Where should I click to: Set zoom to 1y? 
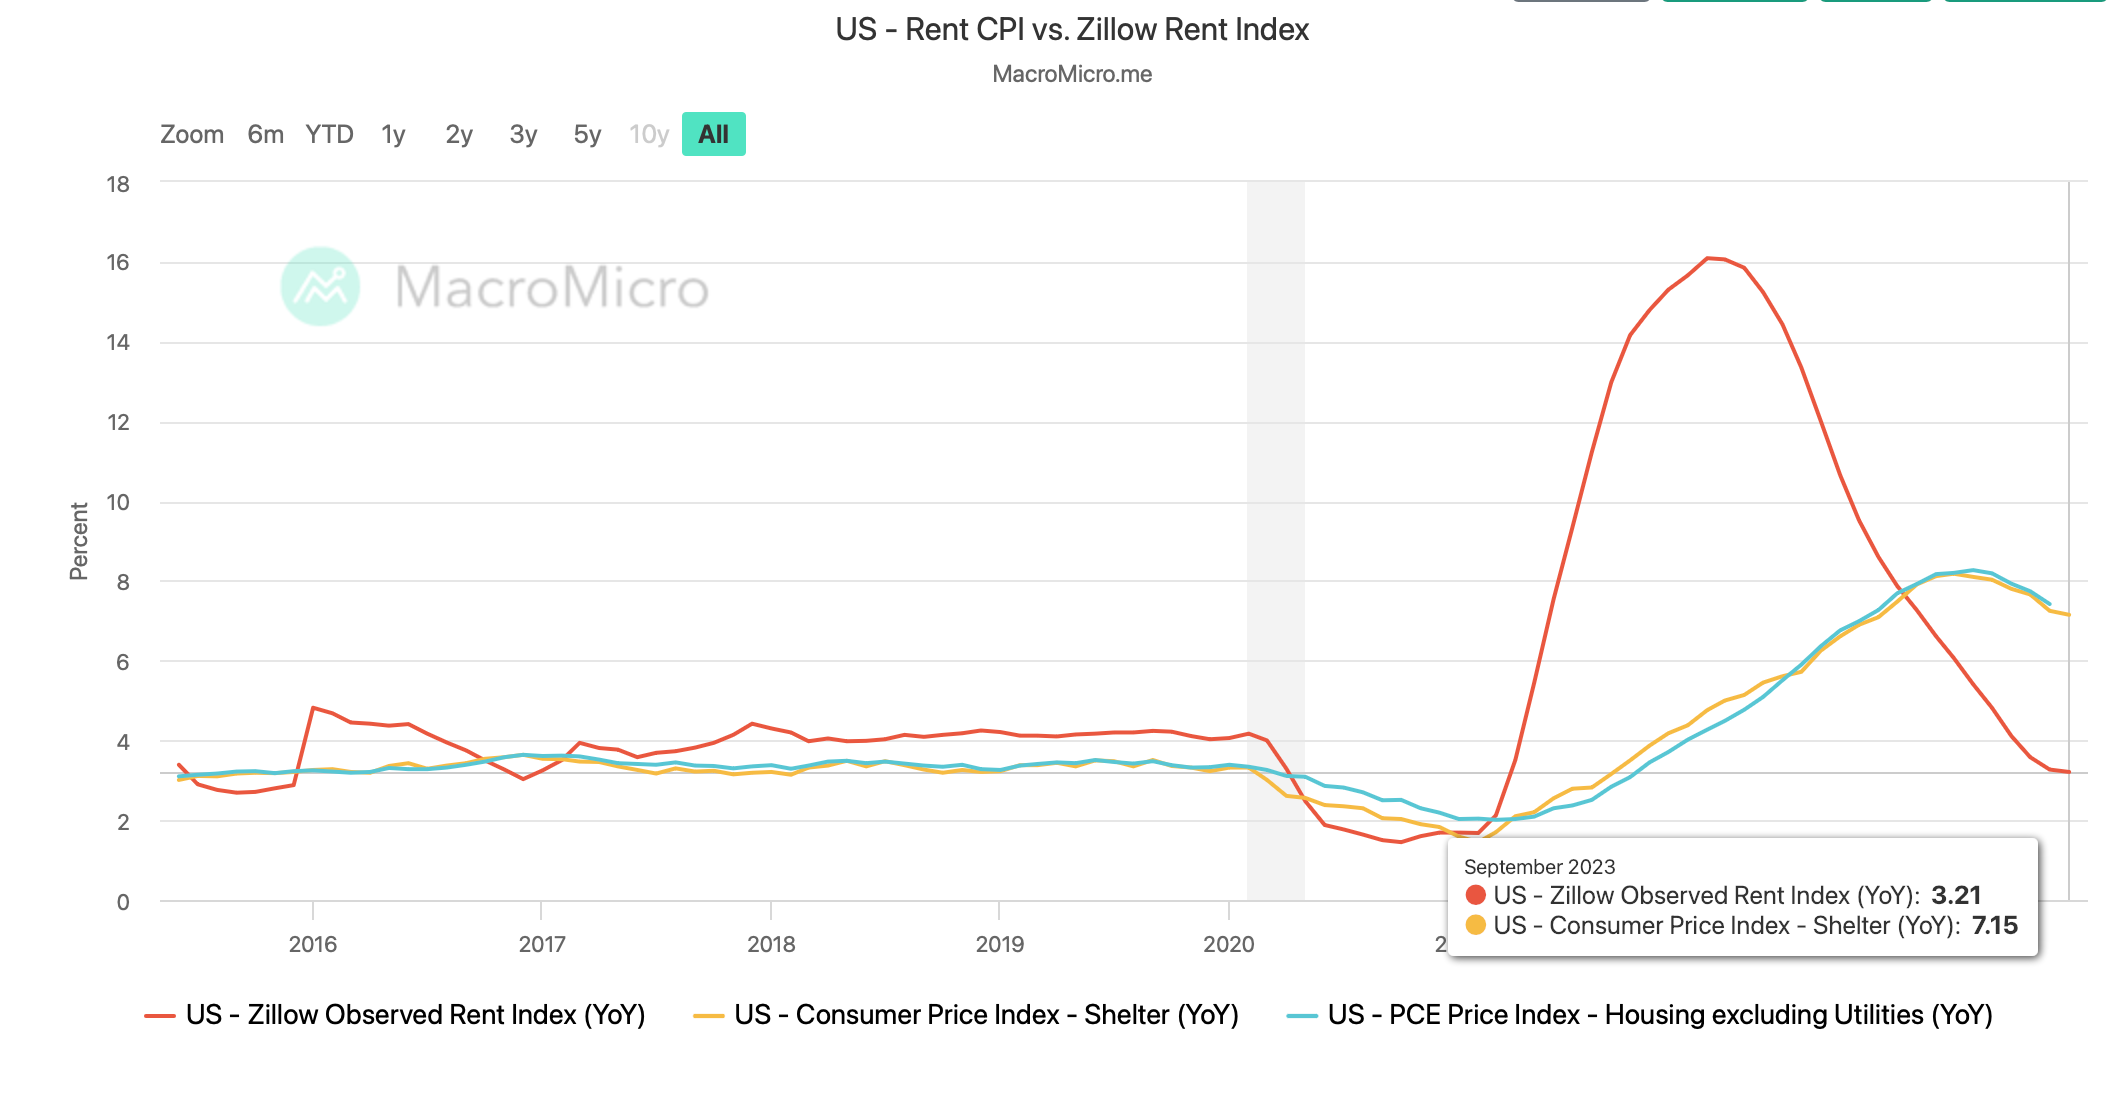(x=393, y=134)
